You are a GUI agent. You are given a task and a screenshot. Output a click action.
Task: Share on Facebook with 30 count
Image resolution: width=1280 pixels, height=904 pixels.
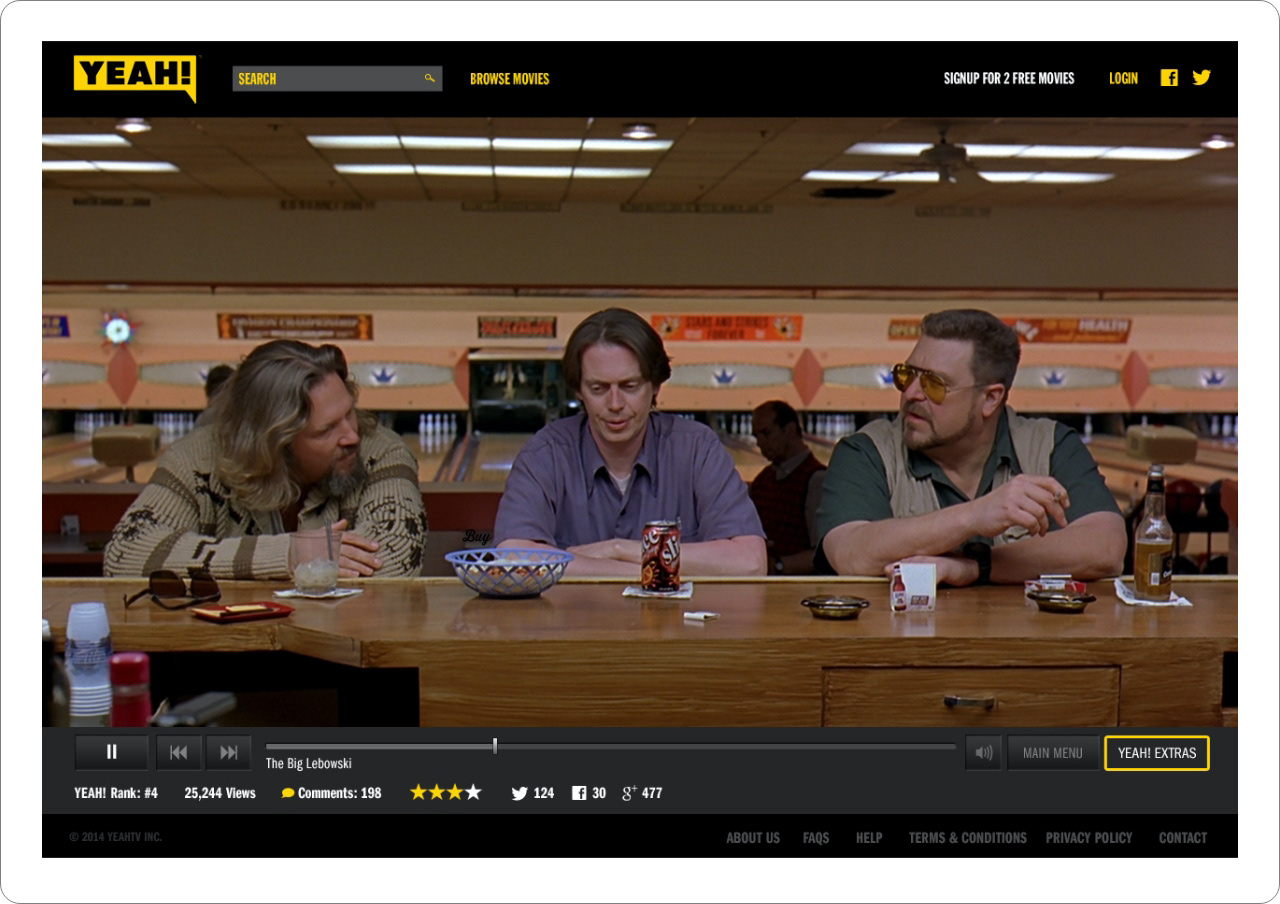pyautogui.click(x=589, y=793)
